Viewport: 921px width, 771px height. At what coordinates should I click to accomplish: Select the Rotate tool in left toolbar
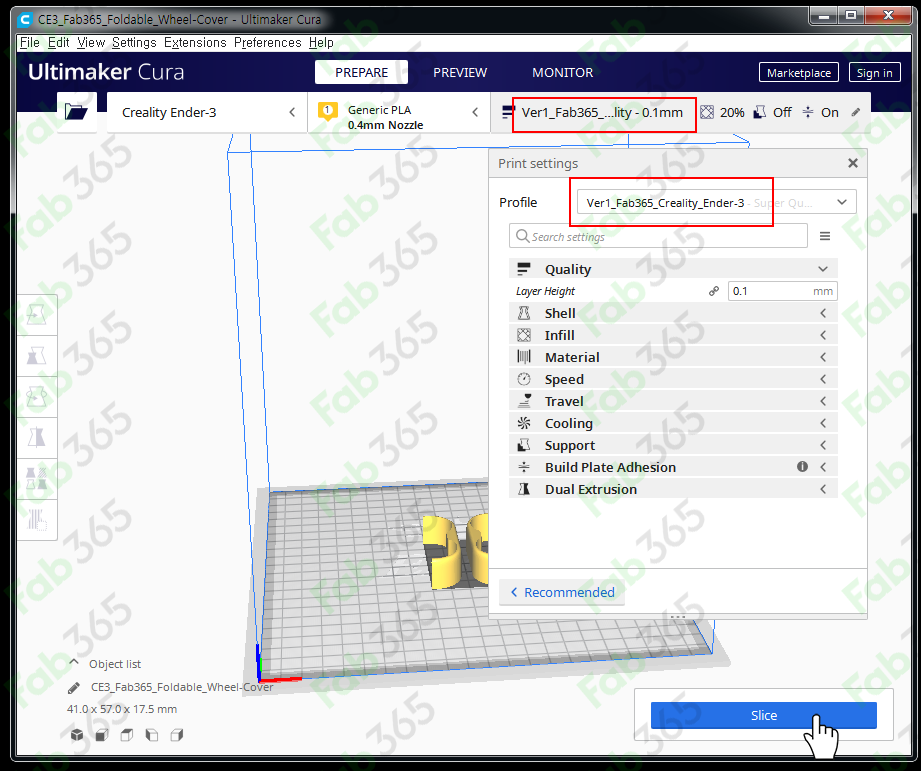coord(36,398)
